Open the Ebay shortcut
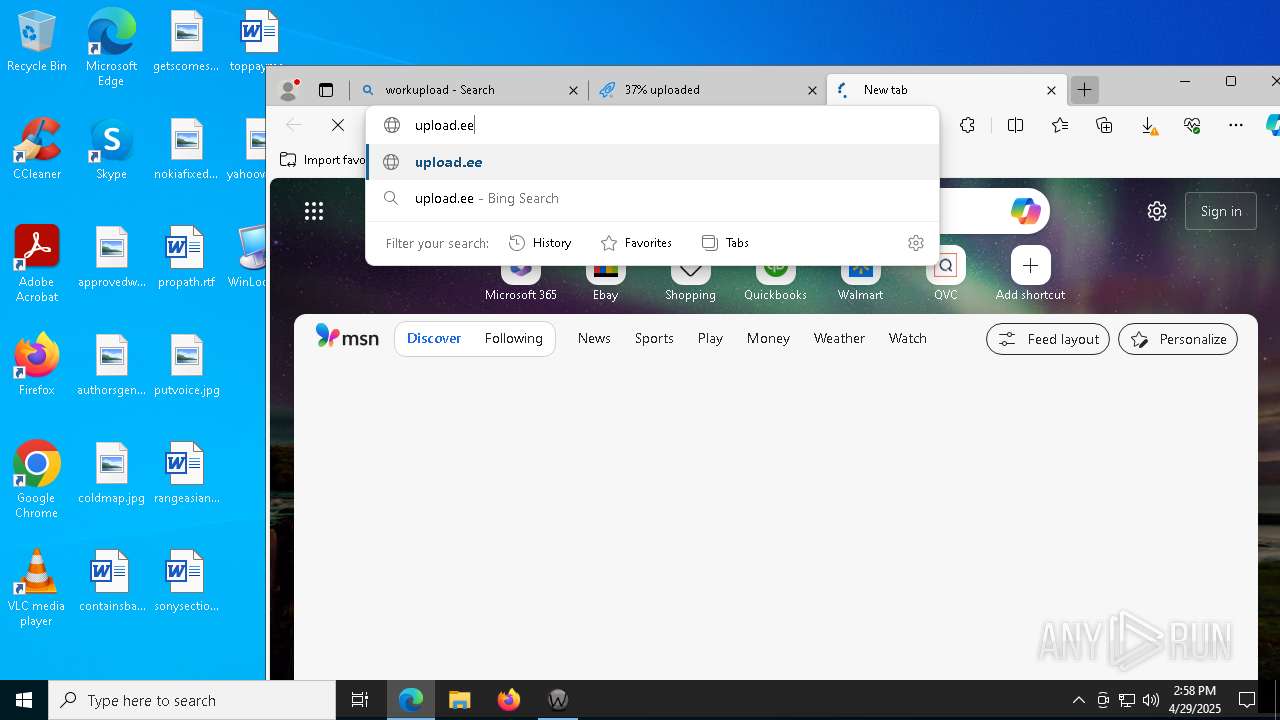The width and height of the screenshot is (1280, 720). tap(605, 282)
